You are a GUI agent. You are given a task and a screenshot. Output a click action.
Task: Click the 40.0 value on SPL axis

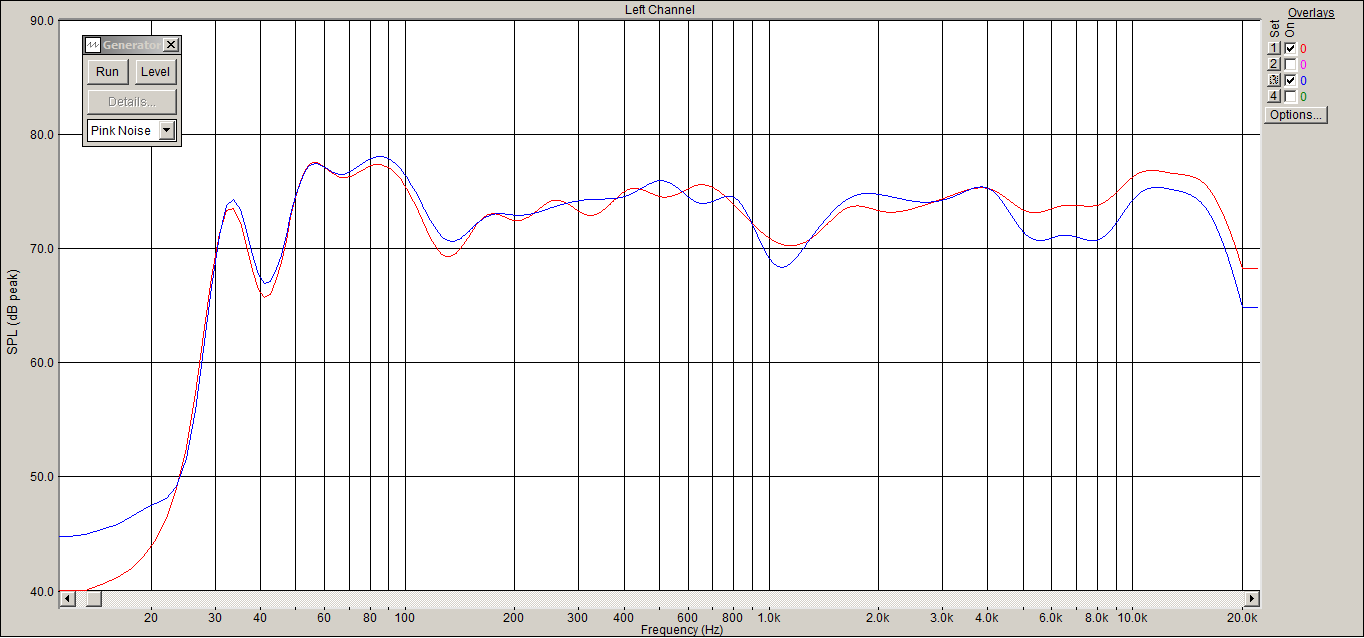pyautogui.click(x=40, y=591)
